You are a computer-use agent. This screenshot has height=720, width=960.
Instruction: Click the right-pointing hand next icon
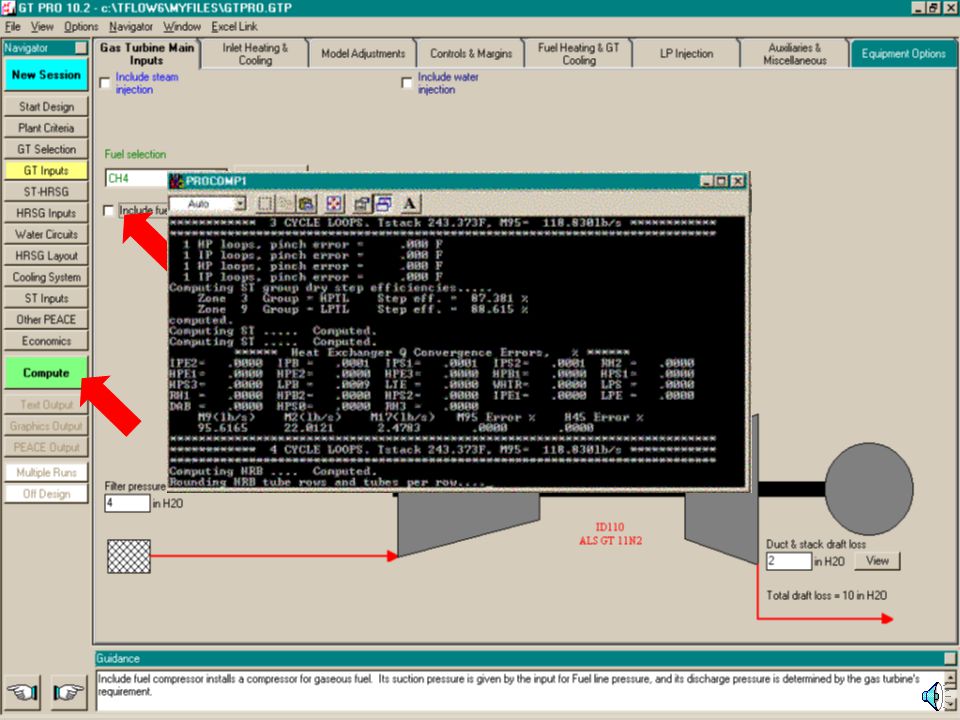pos(69,692)
